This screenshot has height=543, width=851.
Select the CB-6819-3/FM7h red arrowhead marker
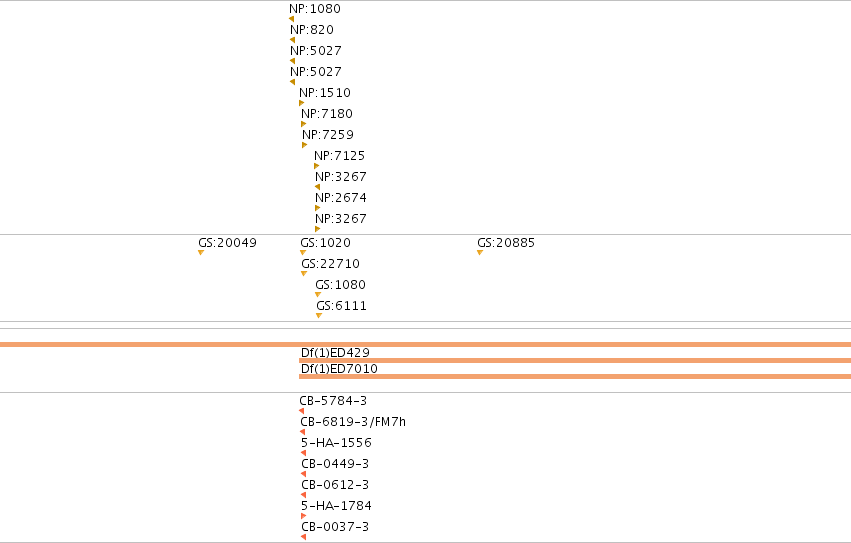coord(303,432)
